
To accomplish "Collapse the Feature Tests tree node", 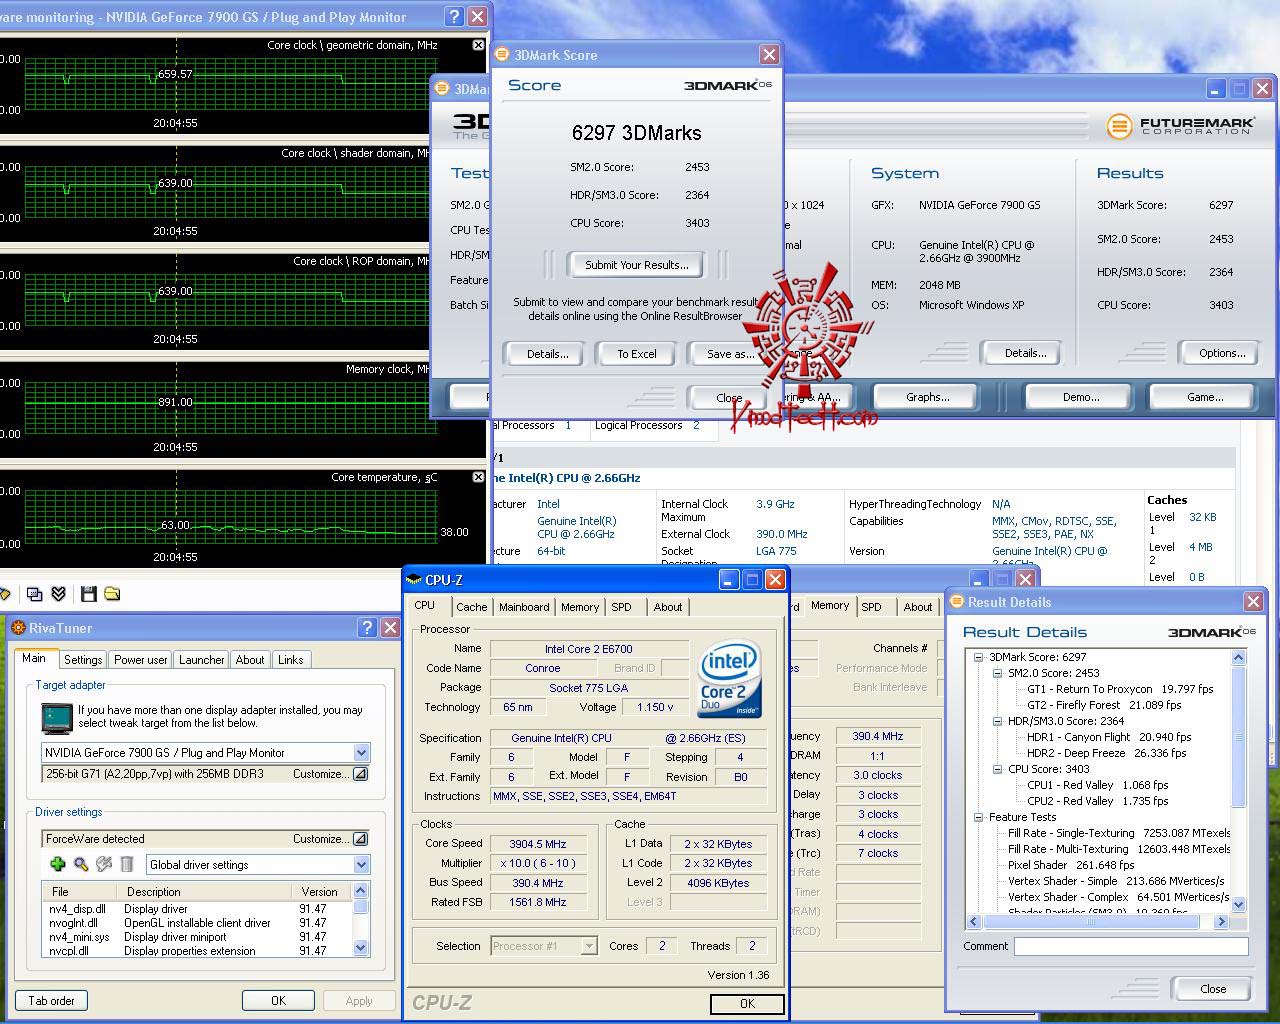I will point(978,817).
